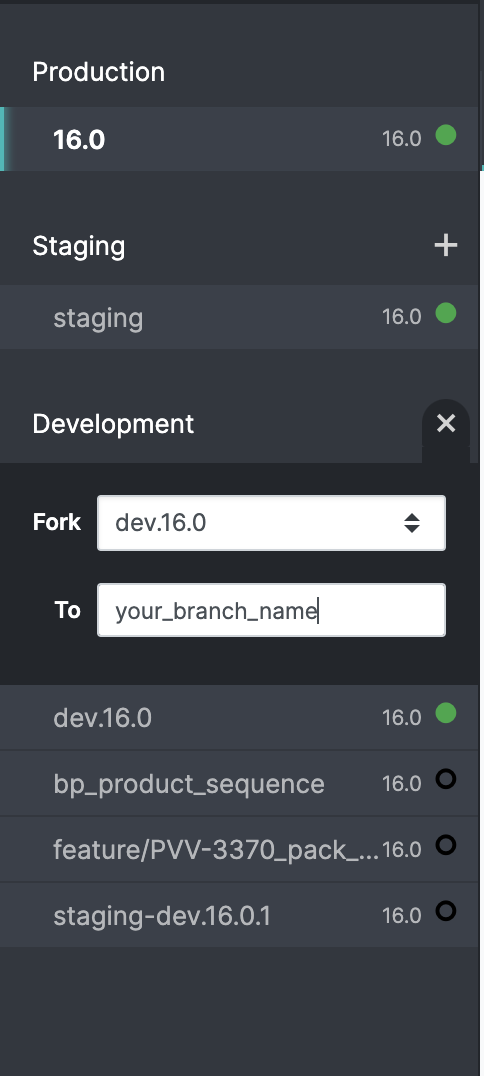Image resolution: width=484 pixels, height=1076 pixels.
Task: Select the 16.0 production branch
Action: 239,139
